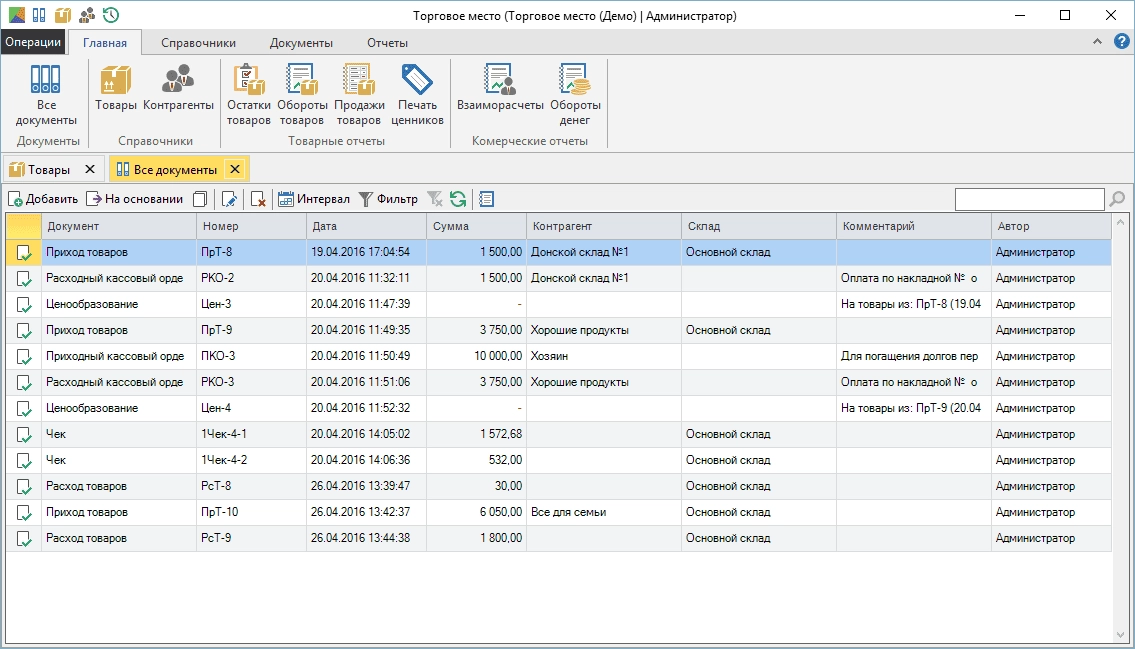Select the cell 'Все для семьи'
Viewport: 1135px width, 649px height.
click(x=604, y=512)
